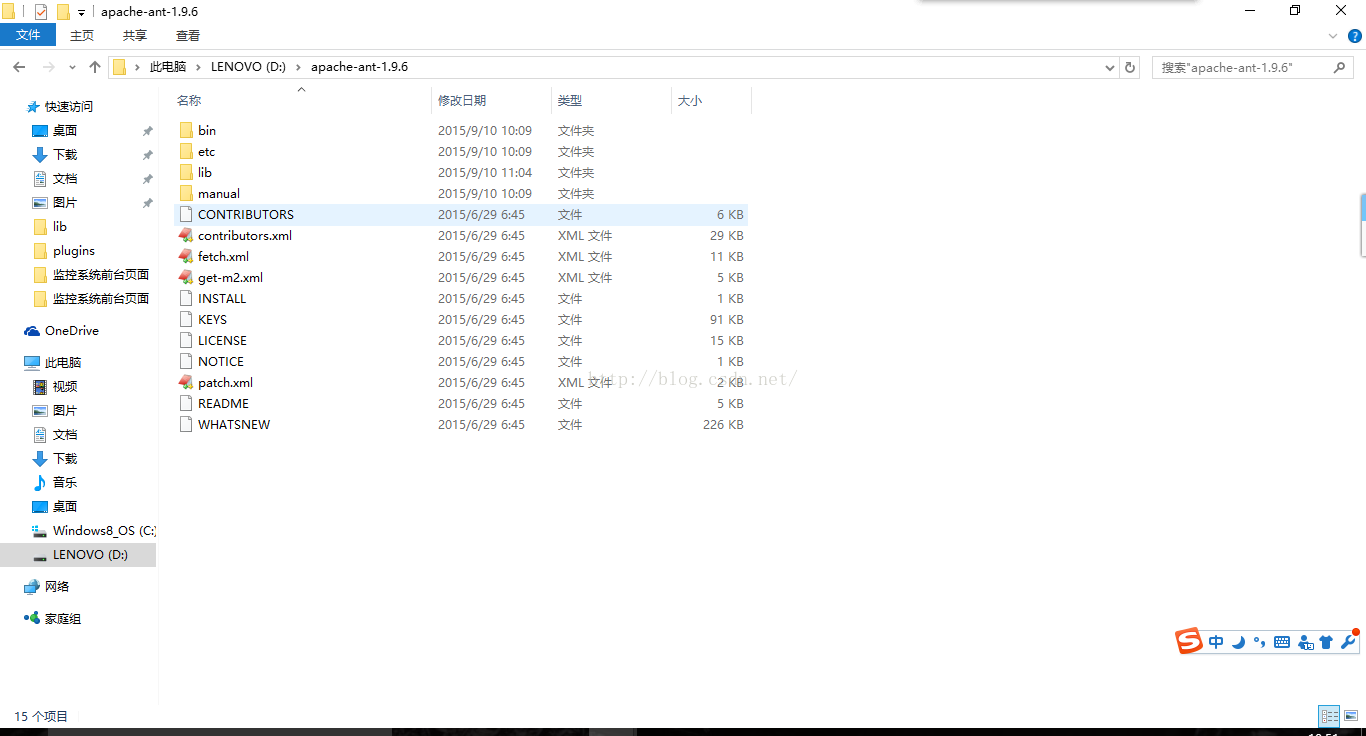This screenshot has height=736, width=1366.
Task: Open 网络 in the navigation pane
Action: click(x=57, y=587)
